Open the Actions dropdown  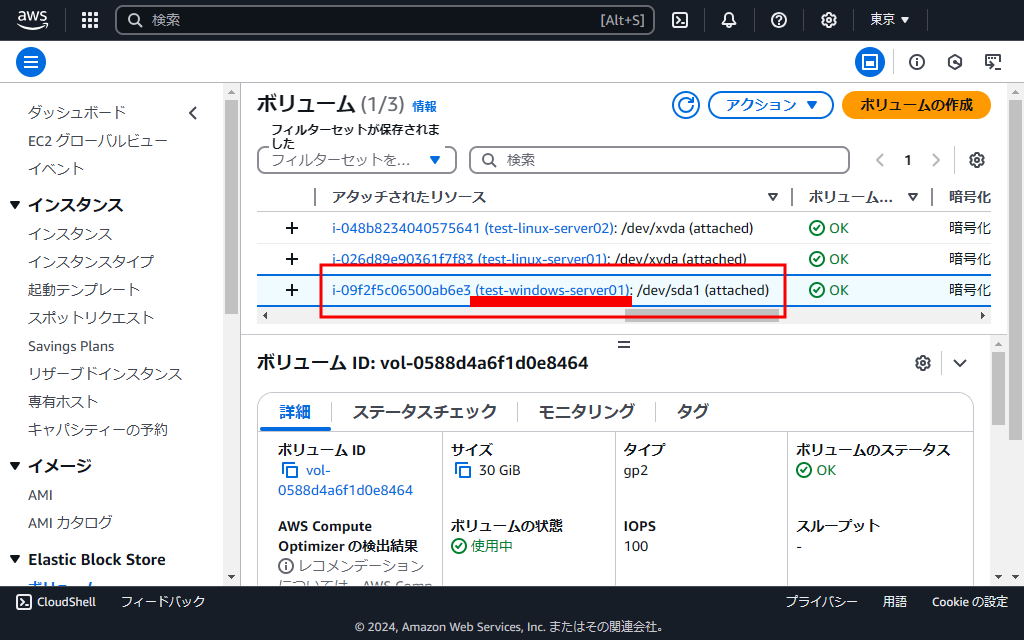tap(771, 105)
